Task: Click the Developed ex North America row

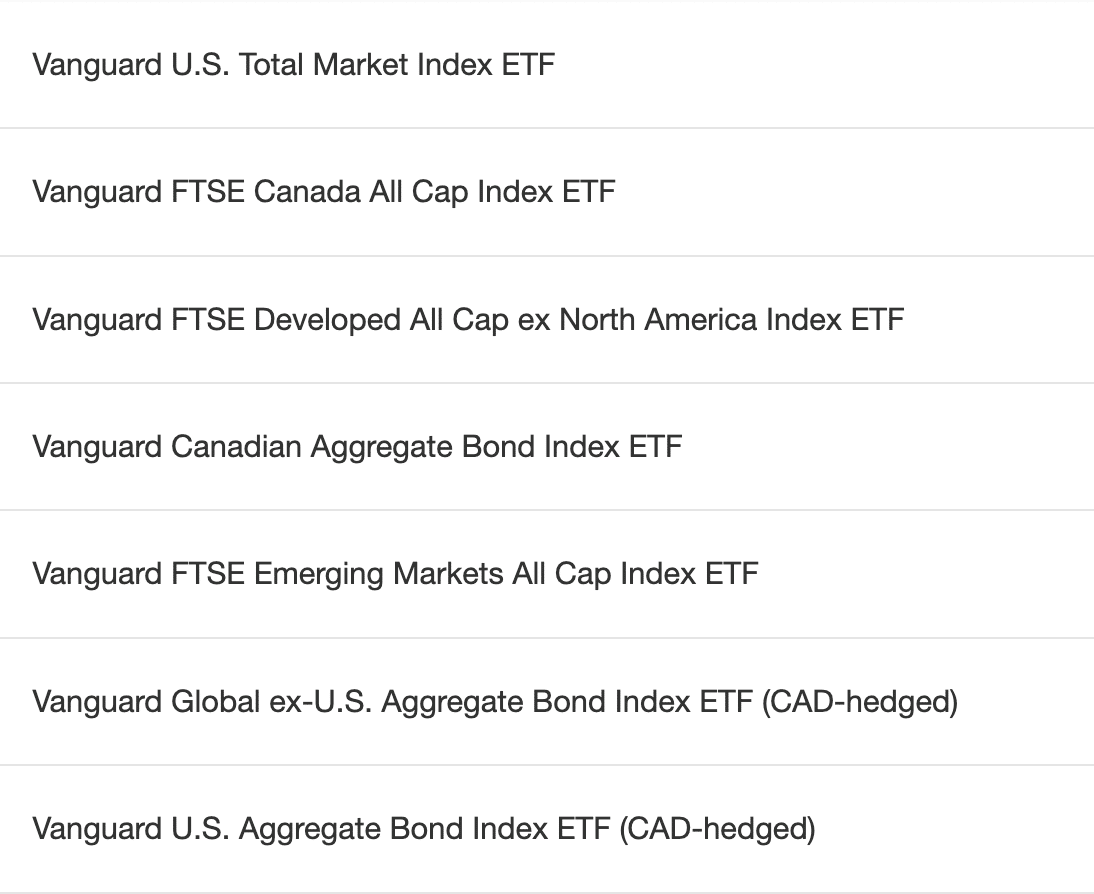Action: pyautogui.click(x=547, y=320)
